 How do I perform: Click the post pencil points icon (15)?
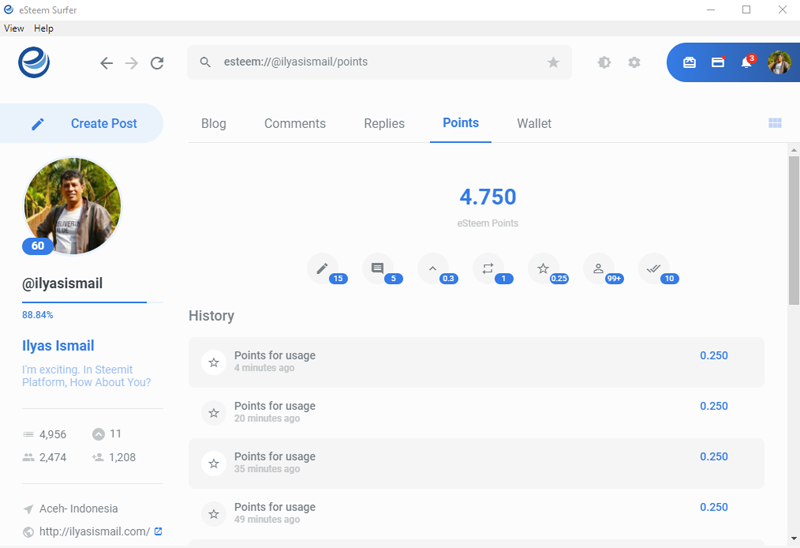point(322,268)
